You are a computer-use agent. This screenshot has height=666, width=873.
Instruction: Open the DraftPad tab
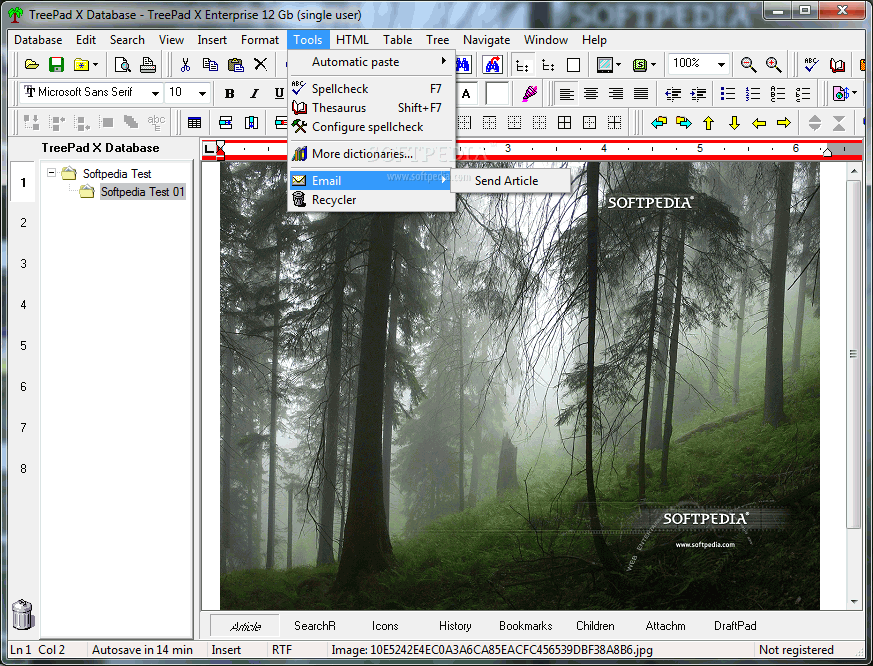(735, 626)
